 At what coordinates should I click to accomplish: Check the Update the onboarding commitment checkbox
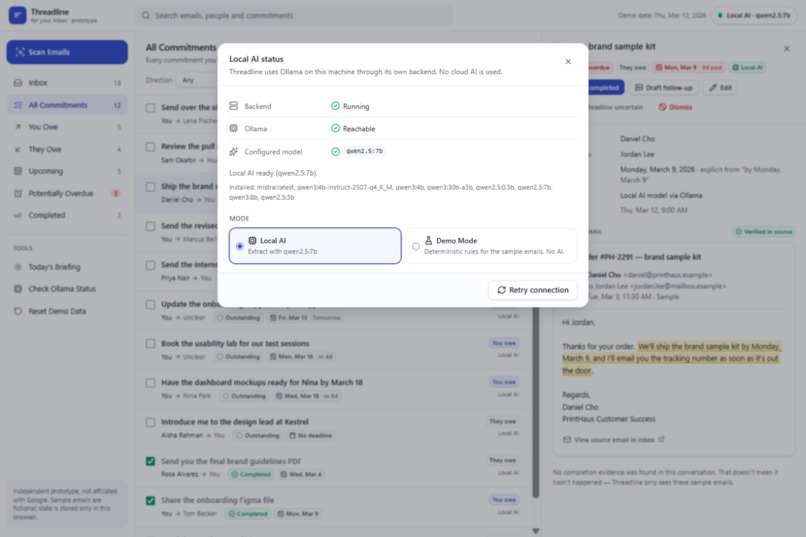pyautogui.click(x=151, y=305)
